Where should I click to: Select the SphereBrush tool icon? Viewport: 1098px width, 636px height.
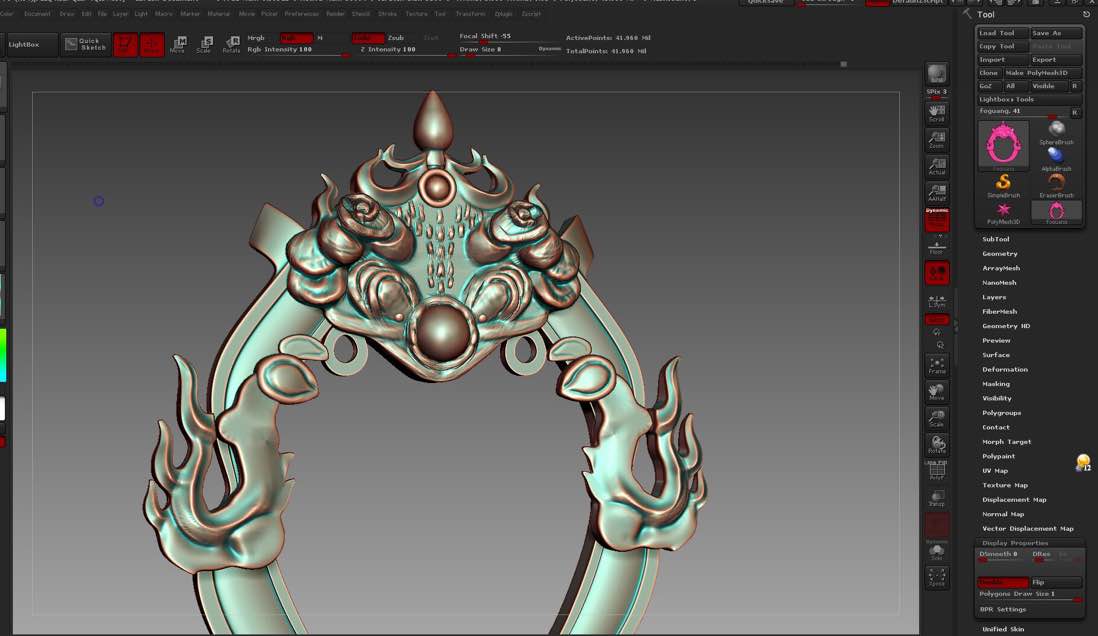(x=1057, y=132)
